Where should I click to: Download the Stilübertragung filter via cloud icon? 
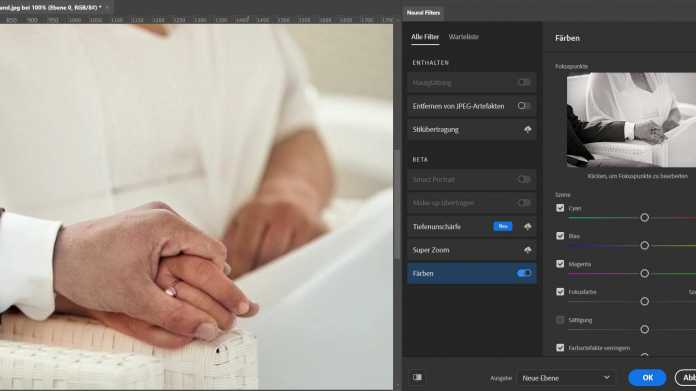coord(527,130)
